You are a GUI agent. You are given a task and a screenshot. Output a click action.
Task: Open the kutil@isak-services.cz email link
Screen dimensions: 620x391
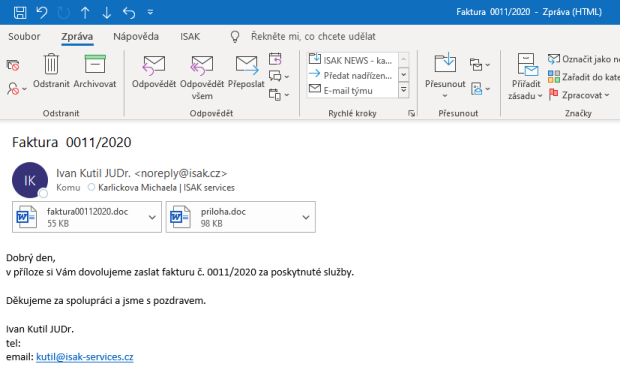tap(85, 357)
